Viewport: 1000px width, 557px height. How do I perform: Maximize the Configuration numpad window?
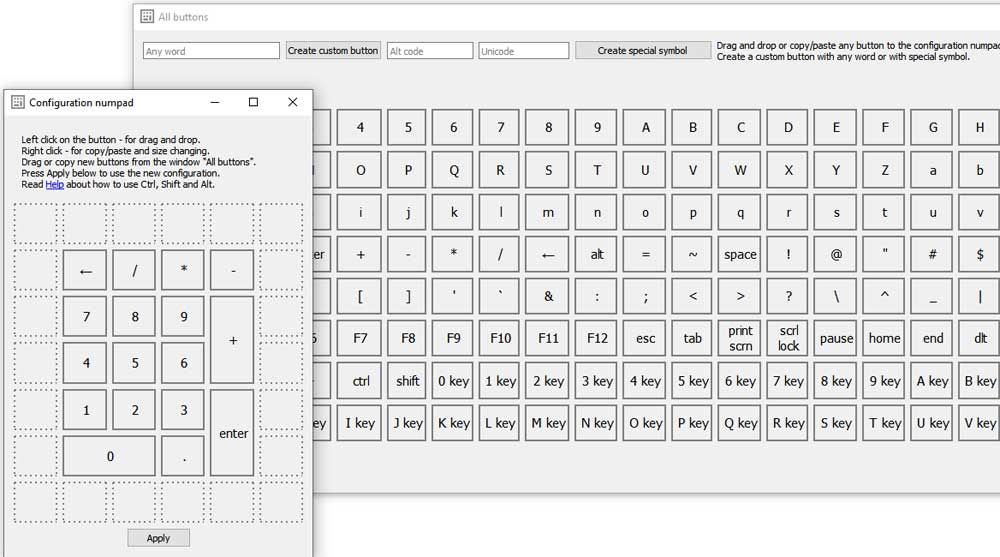click(253, 102)
